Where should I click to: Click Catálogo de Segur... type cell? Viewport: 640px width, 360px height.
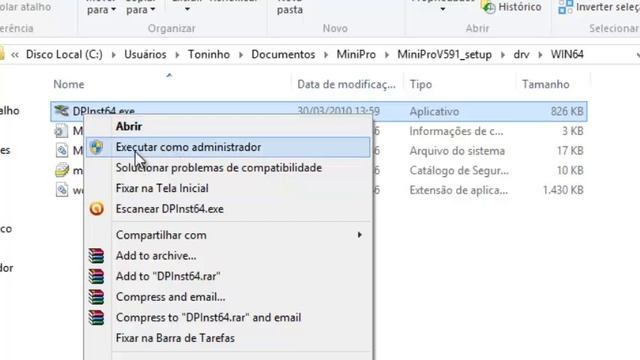459,171
